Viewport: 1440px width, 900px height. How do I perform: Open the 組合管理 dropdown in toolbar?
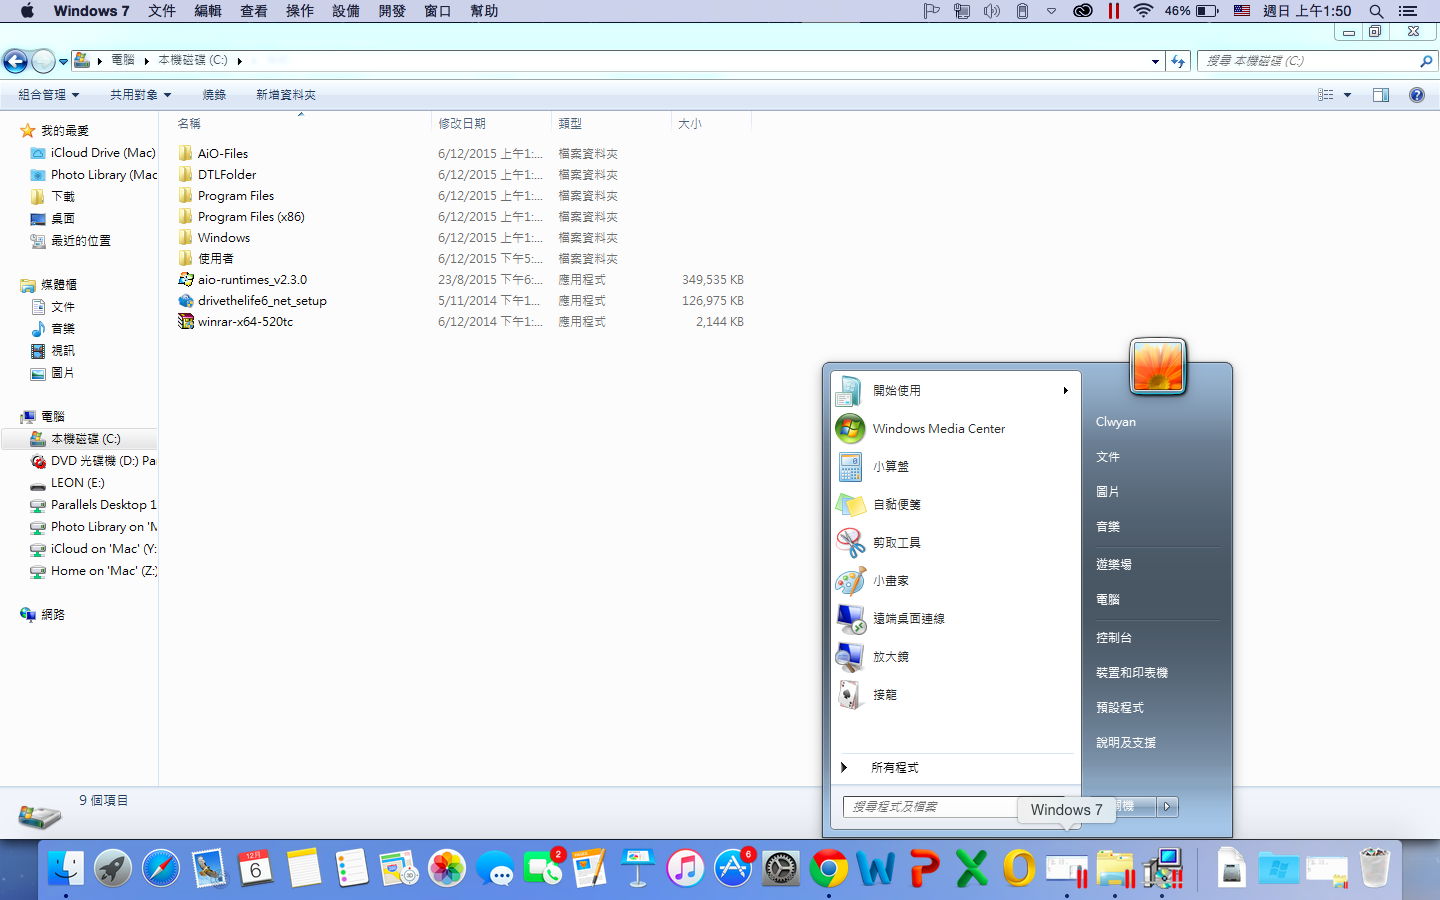click(48, 95)
